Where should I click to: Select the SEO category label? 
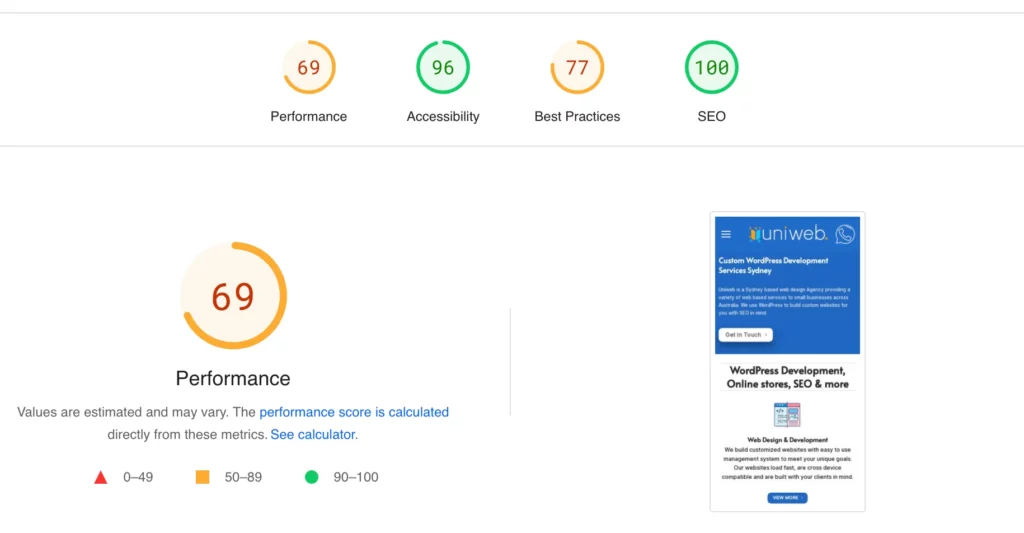pyautogui.click(x=711, y=116)
